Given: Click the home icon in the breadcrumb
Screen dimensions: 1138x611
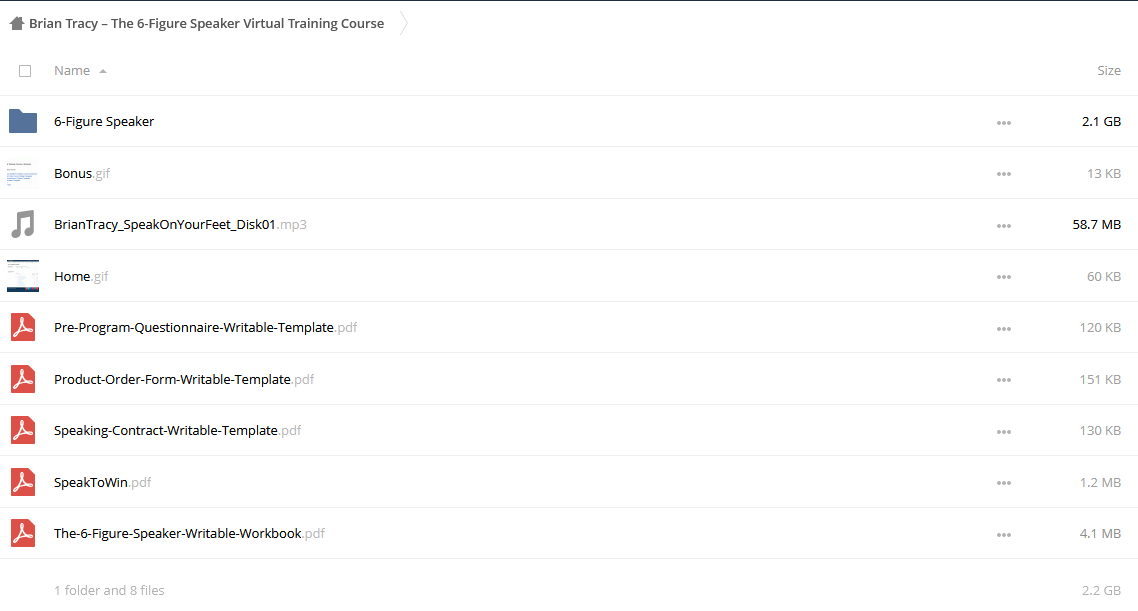Looking at the screenshot, I should point(17,23).
